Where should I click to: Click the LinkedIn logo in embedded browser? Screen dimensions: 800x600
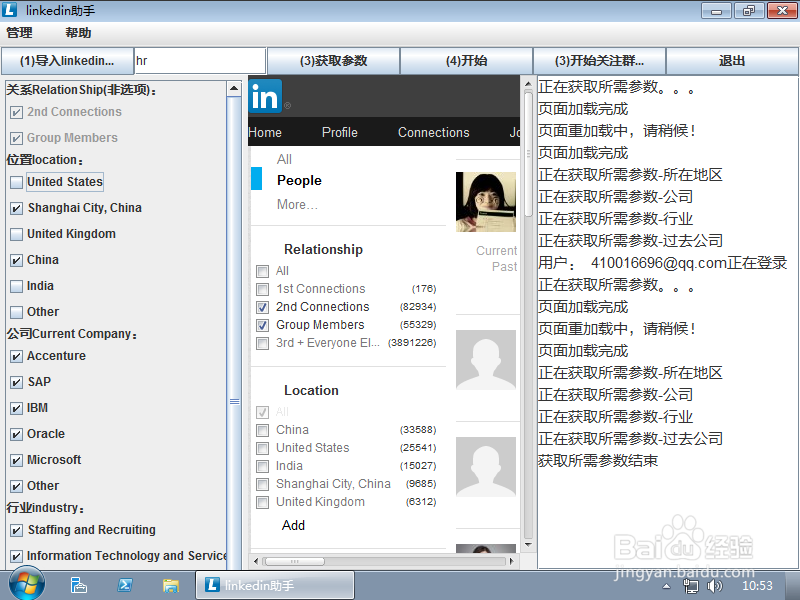265,96
